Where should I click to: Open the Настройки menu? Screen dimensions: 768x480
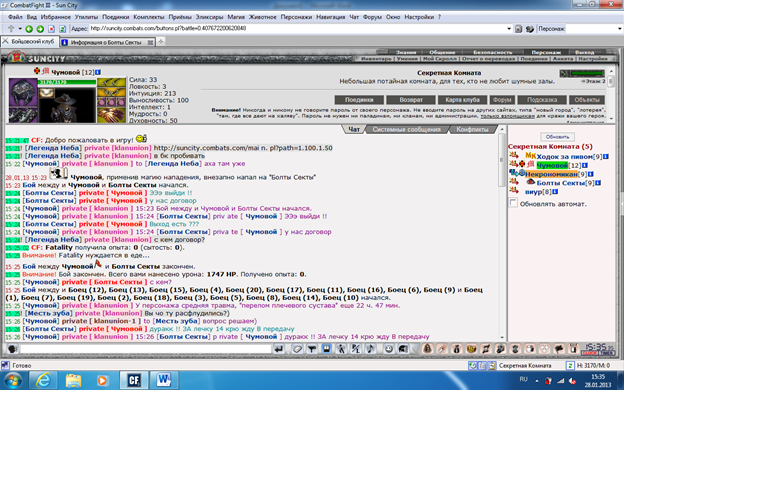419,17
